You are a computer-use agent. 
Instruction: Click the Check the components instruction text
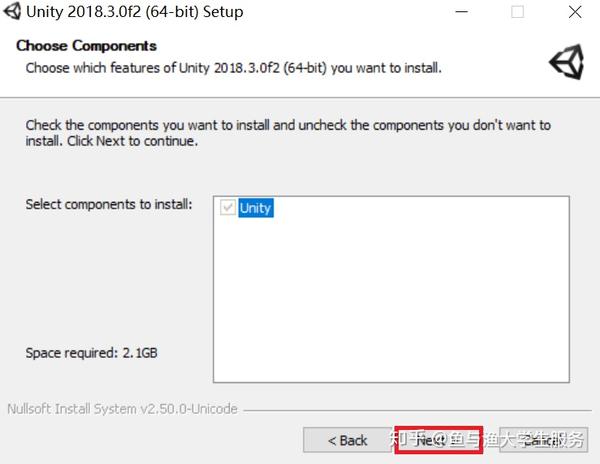pos(288,133)
